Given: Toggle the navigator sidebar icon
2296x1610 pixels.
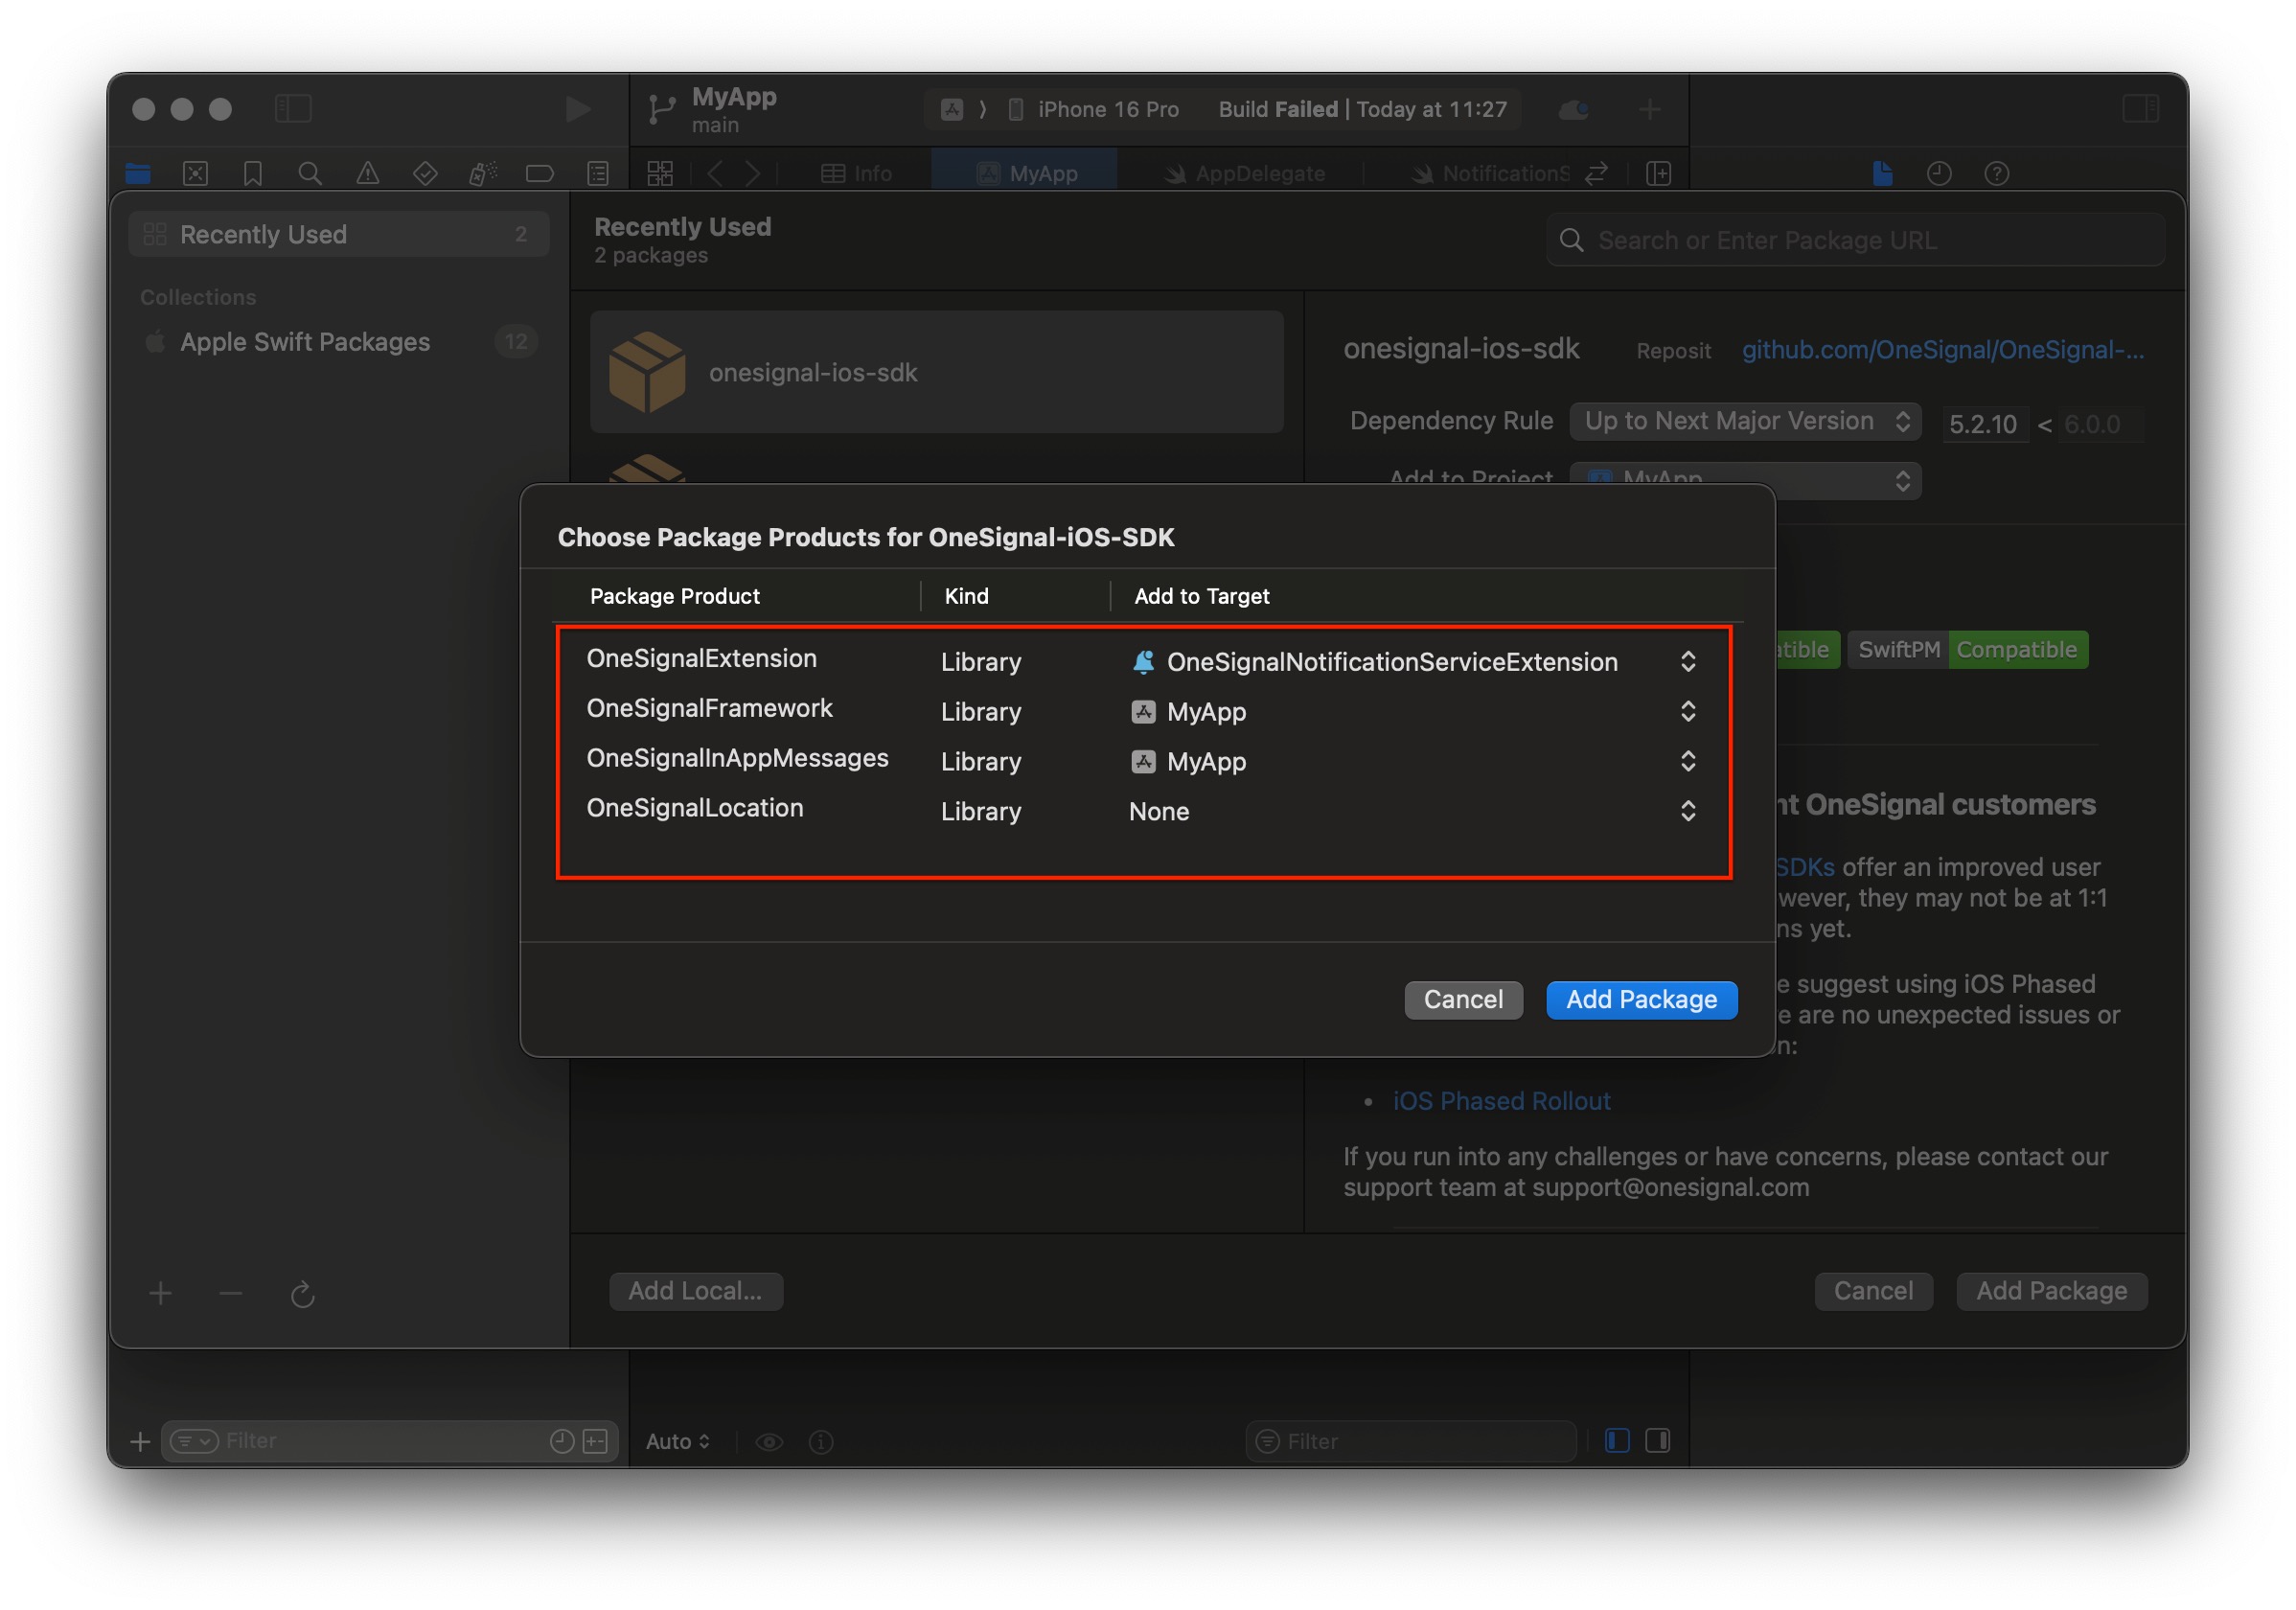Looking at the screenshot, I should point(293,108).
